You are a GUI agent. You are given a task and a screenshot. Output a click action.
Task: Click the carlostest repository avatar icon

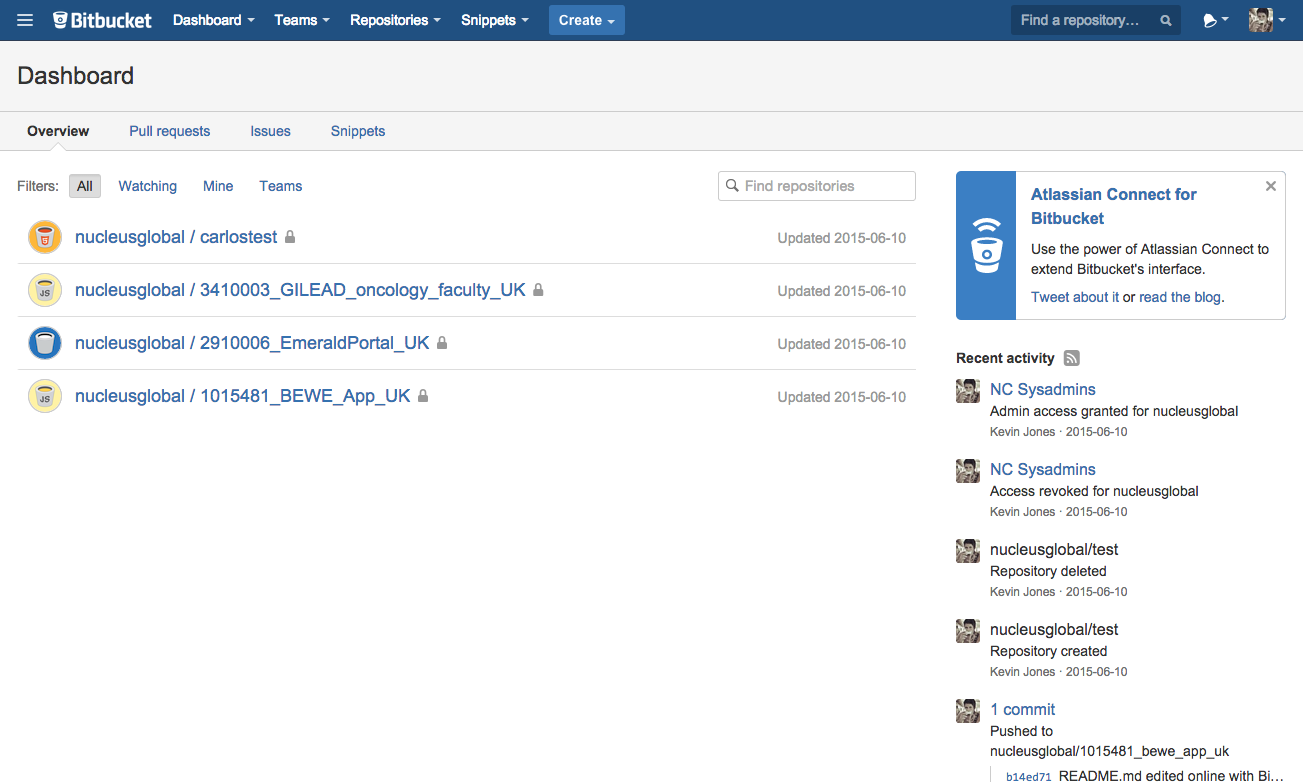pyautogui.click(x=44, y=237)
